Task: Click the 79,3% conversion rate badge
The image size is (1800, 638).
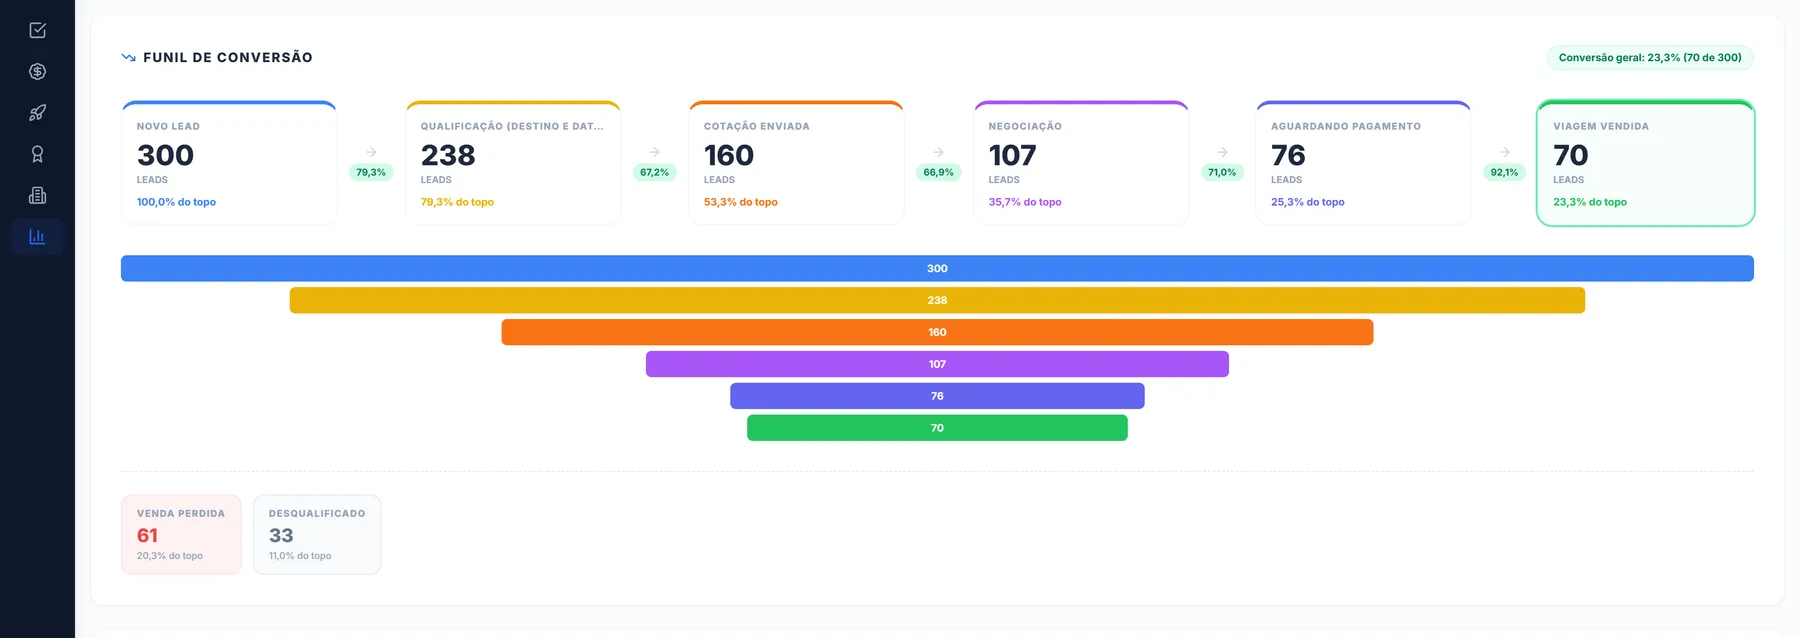Action: click(371, 172)
